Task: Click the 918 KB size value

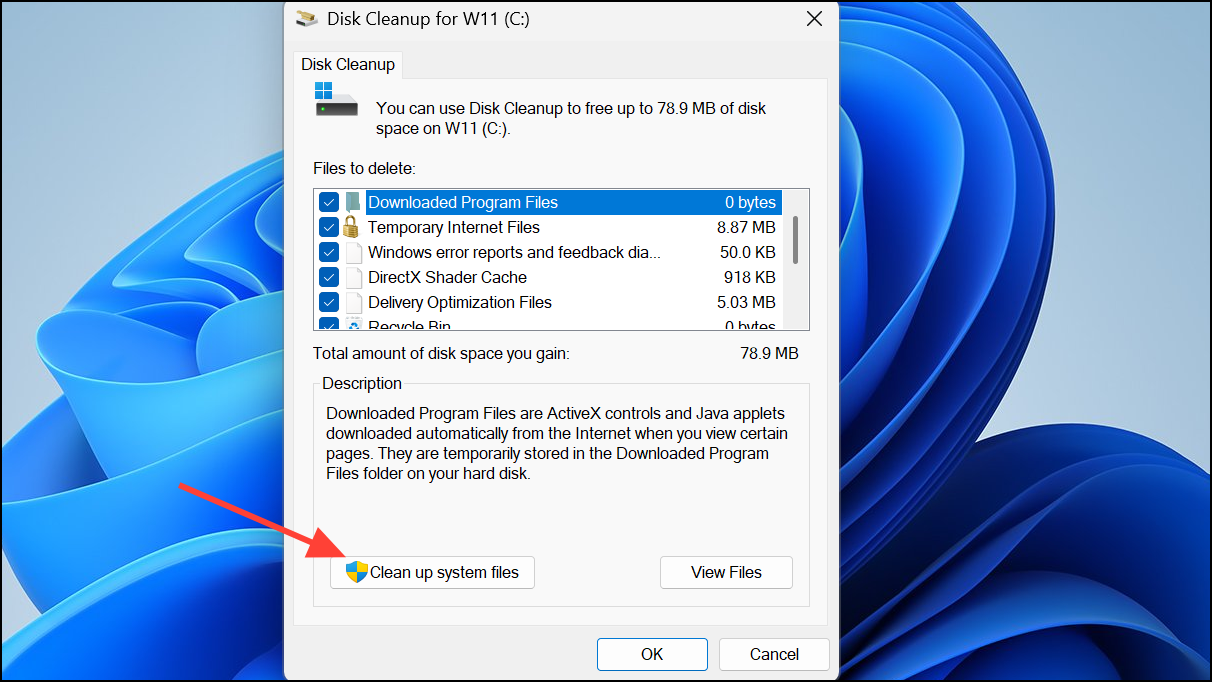Action: click(750, 277)
